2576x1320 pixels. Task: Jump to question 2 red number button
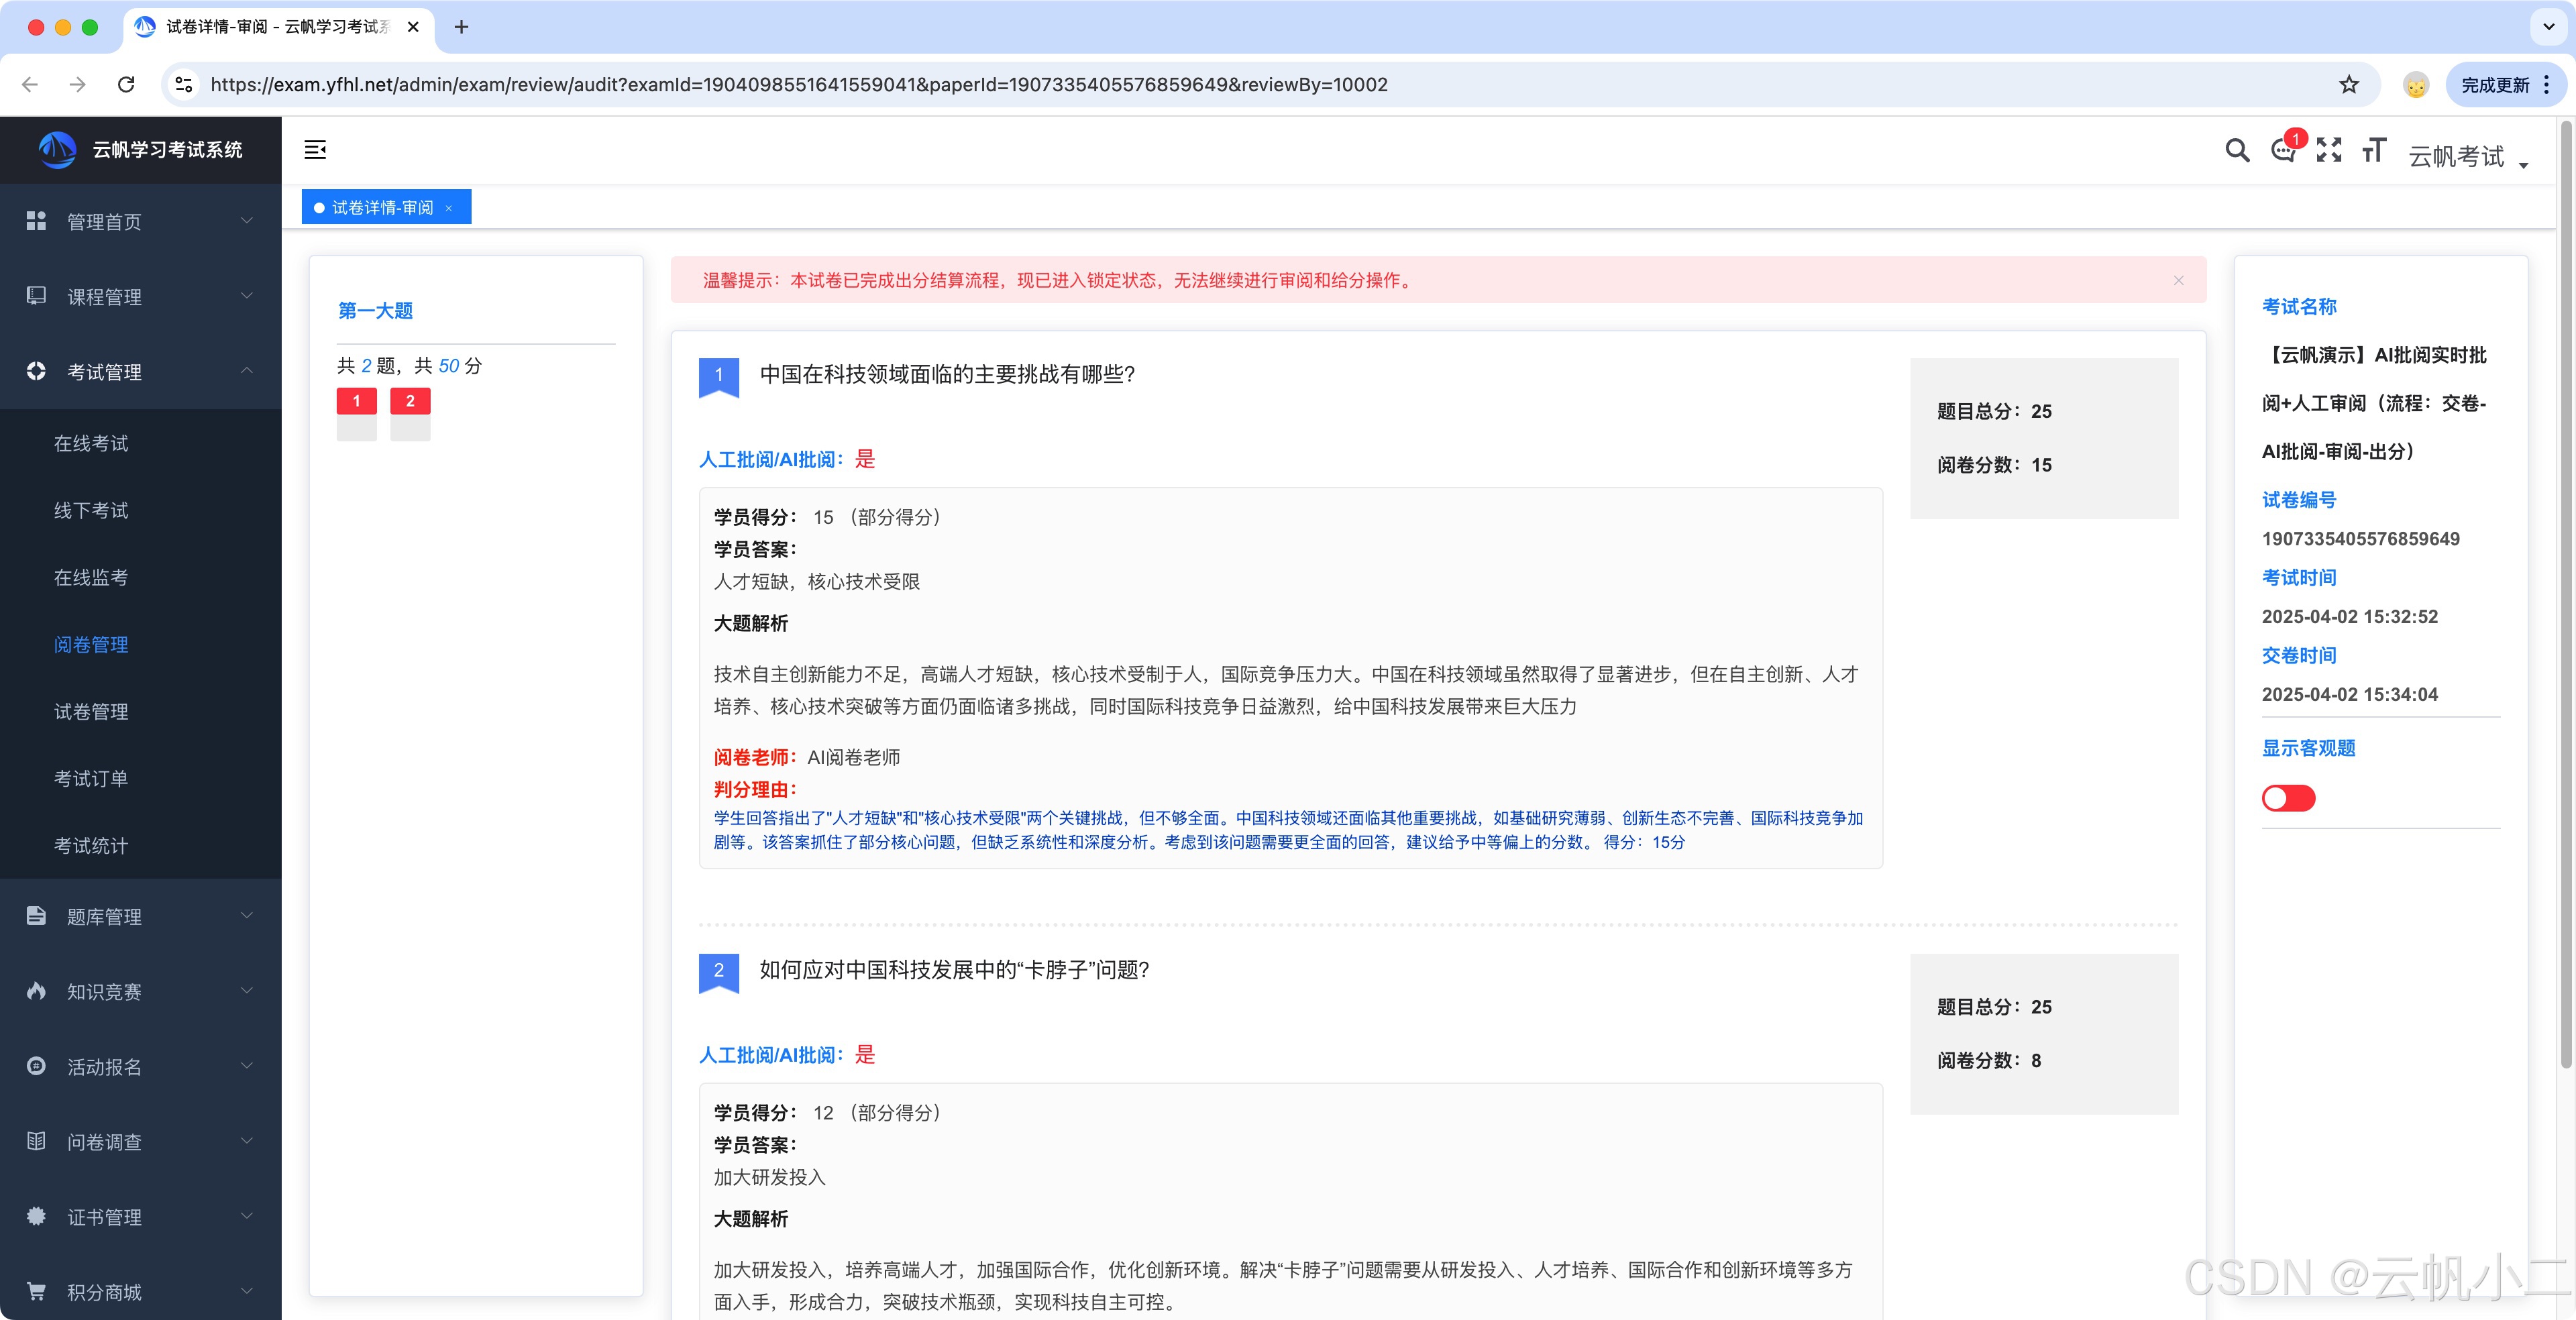click(x=410, y=401)
